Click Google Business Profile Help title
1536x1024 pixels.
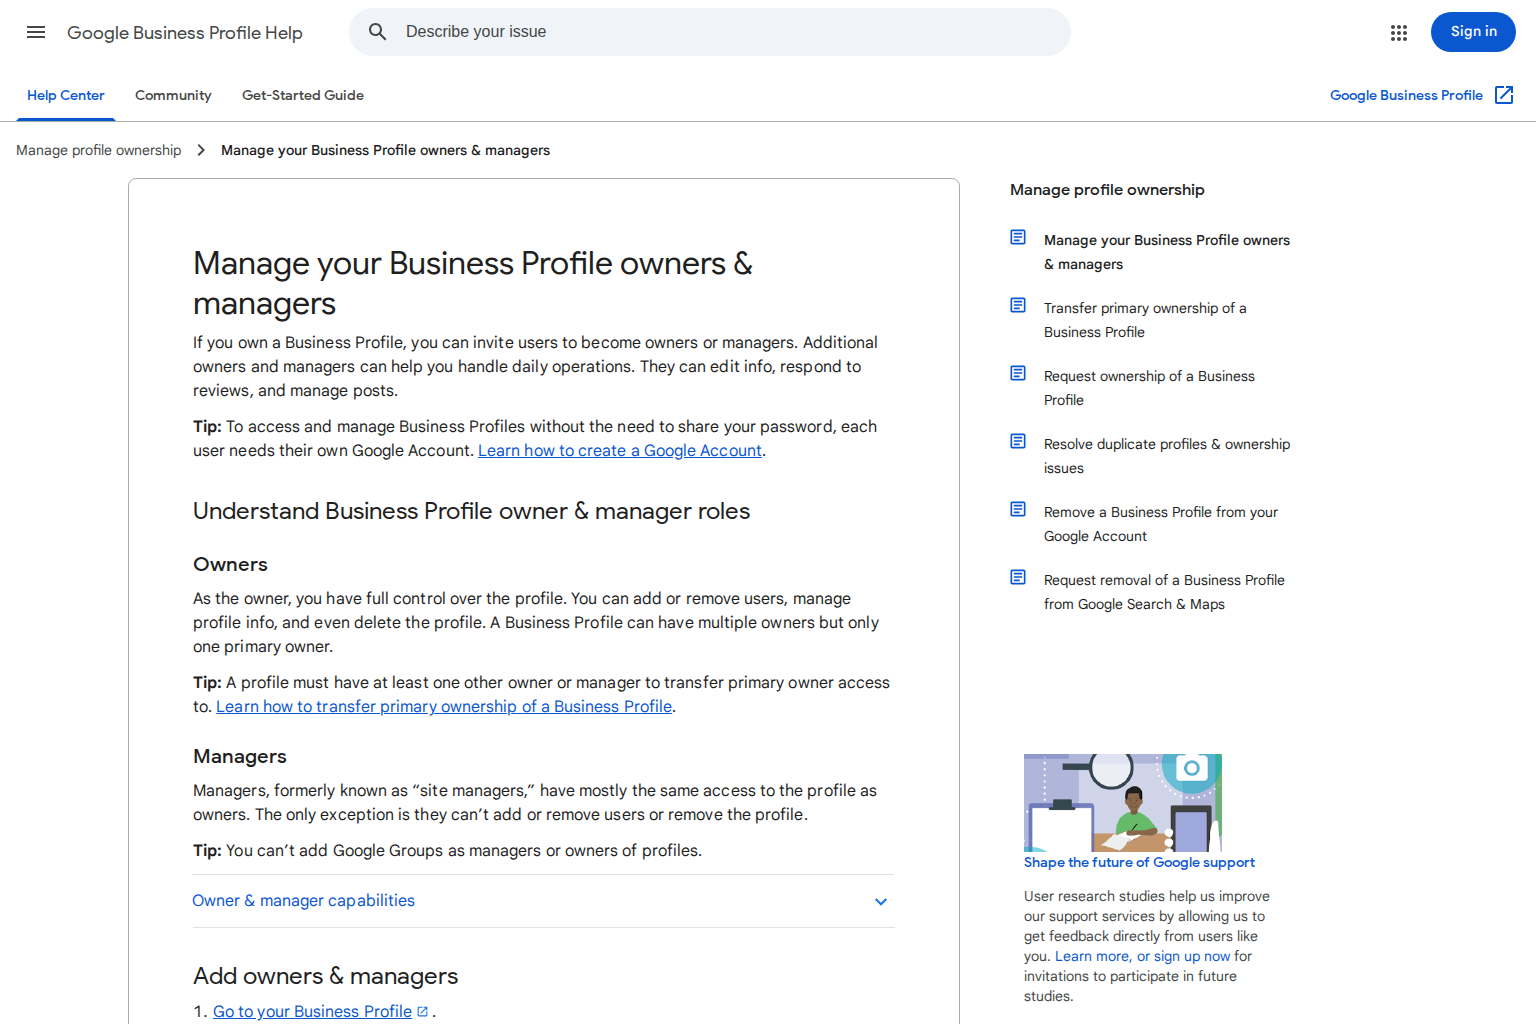pos(185,33)
